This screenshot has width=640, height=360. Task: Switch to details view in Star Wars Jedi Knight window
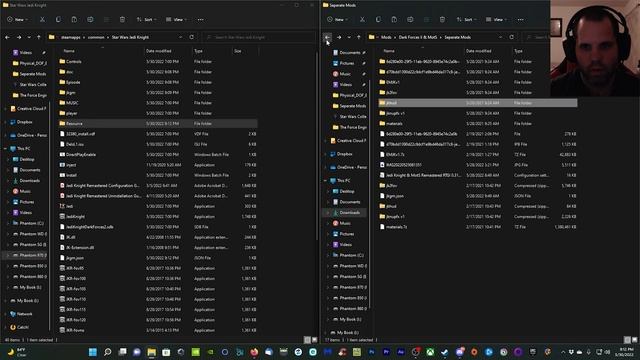pos(307,340)
